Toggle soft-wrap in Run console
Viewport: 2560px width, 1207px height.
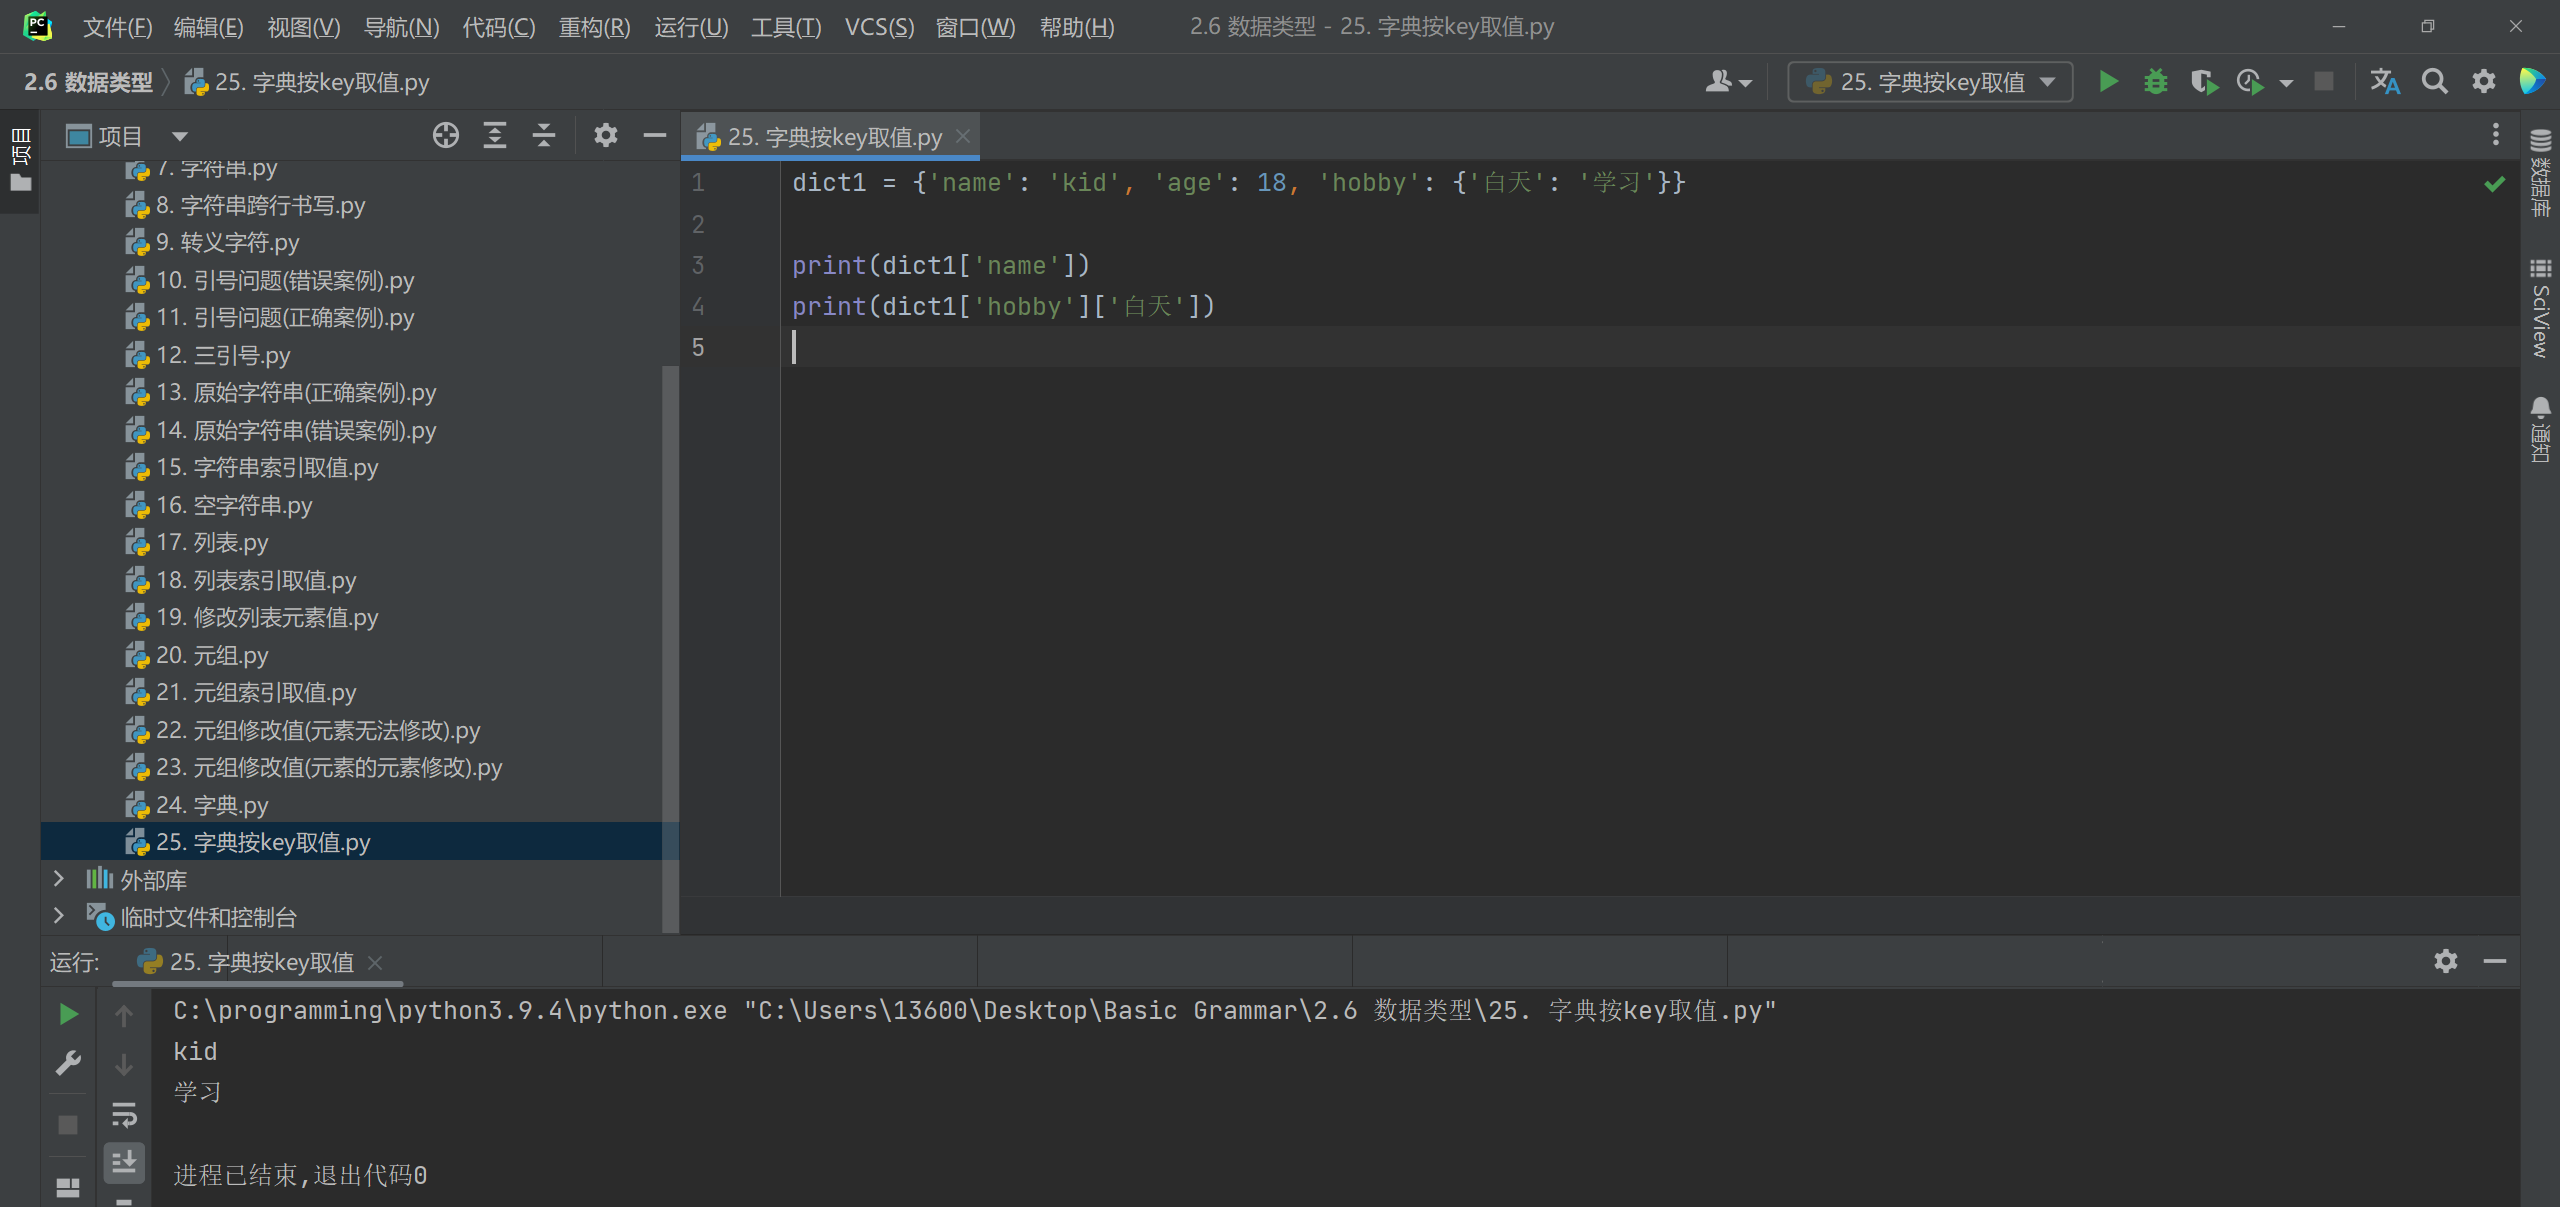(124, 1114)
